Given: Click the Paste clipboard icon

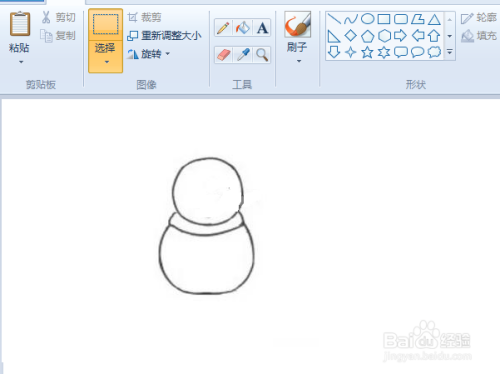Looking at the screenshot, I should coord(20,23).
